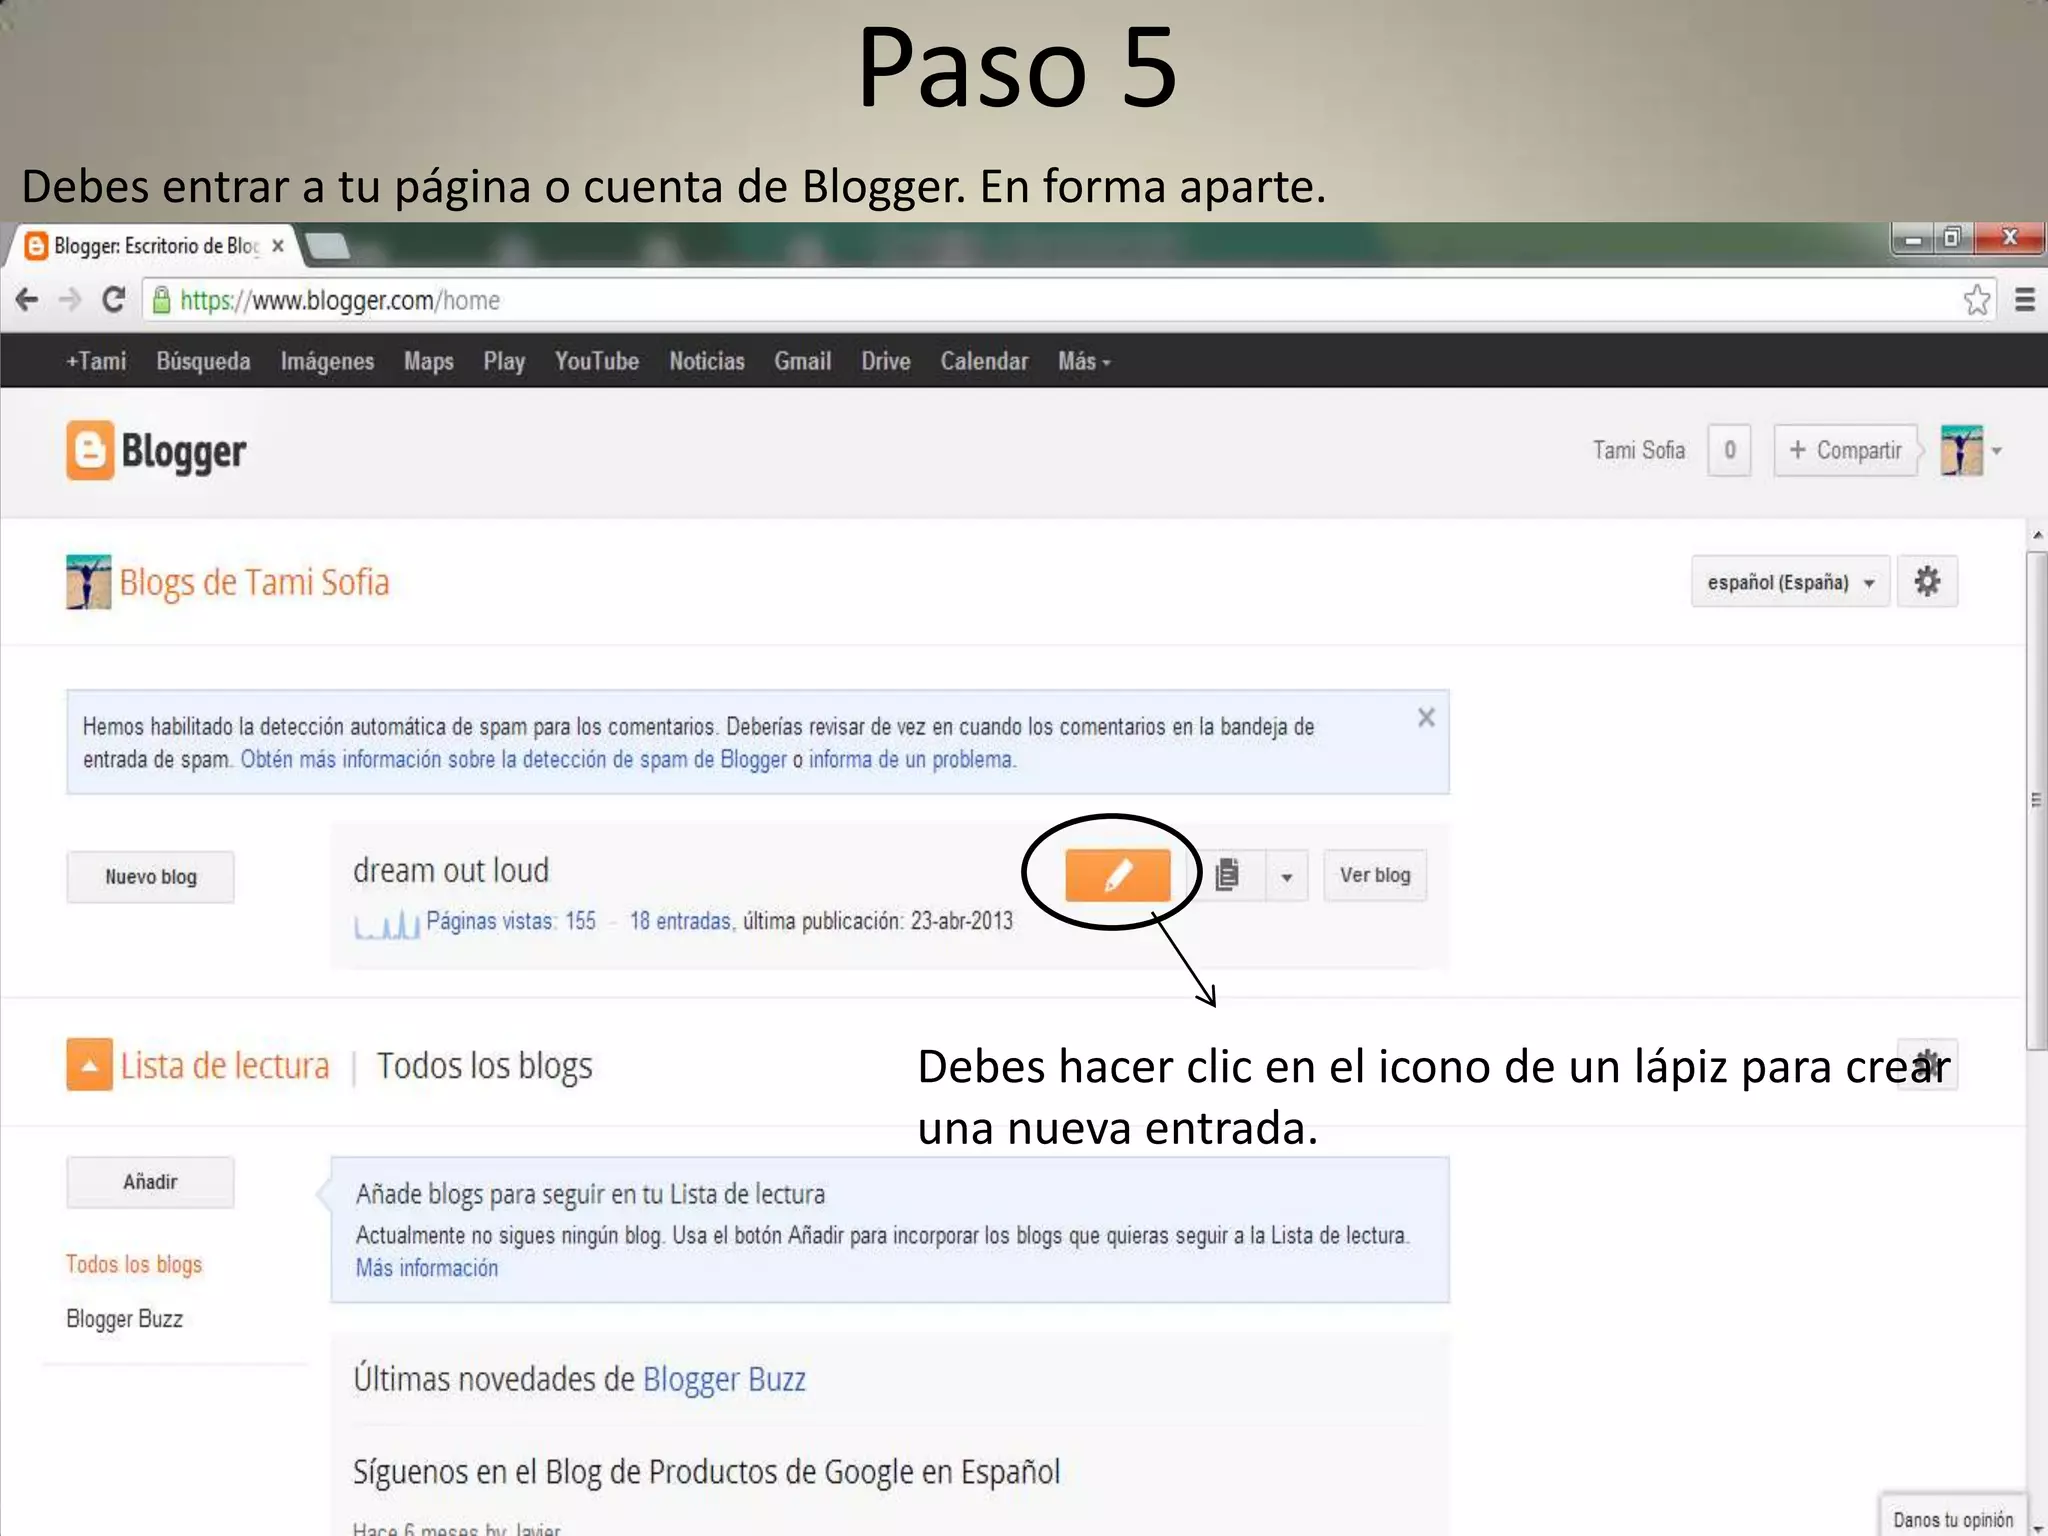Click the + Compartir button
This screenshot has width=2048, height=1536.
[1846, 450]
